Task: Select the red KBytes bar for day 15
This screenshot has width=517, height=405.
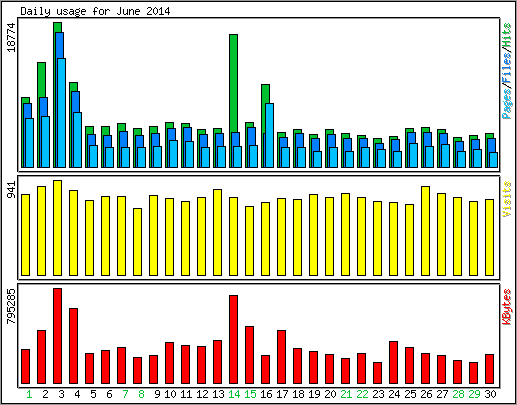Action: [x=249, y=355]
